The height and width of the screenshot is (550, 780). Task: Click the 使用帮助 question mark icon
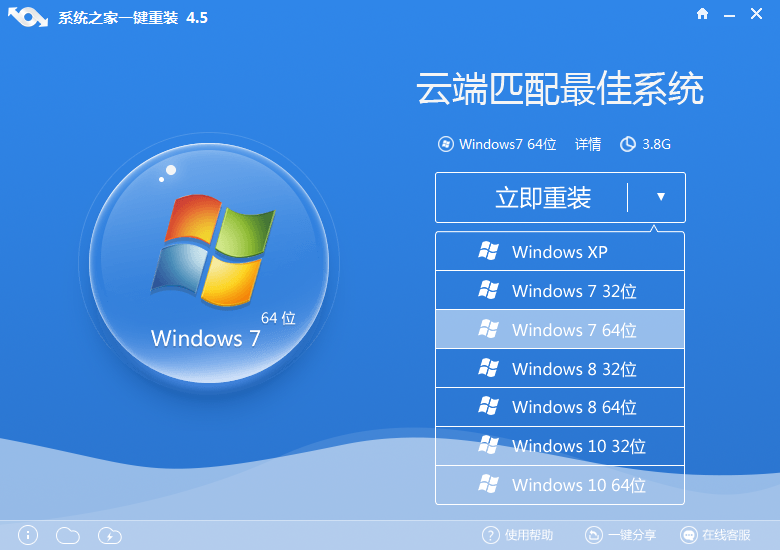pyautogui.click(x=490, y=535)
